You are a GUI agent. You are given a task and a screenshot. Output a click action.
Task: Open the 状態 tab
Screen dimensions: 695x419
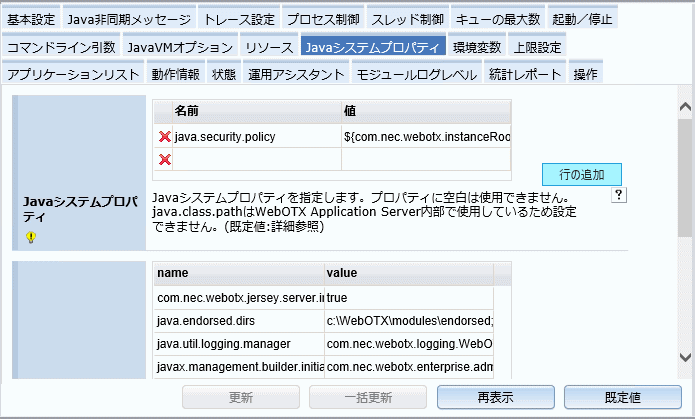tap(224, 74)
